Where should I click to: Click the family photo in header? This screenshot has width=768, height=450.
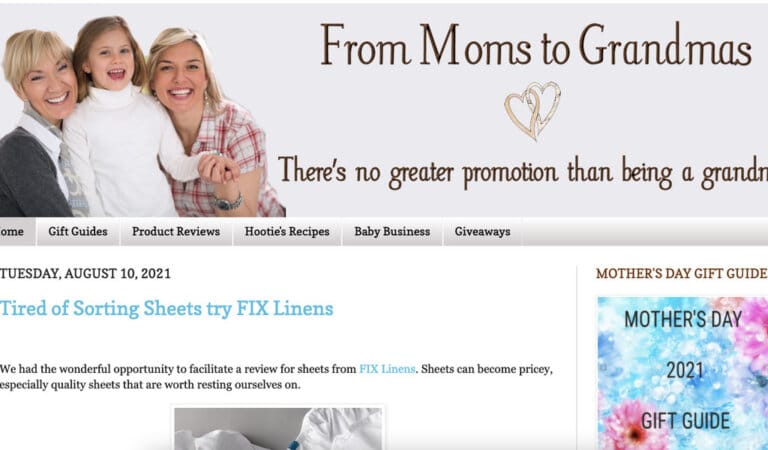(142, 117)
